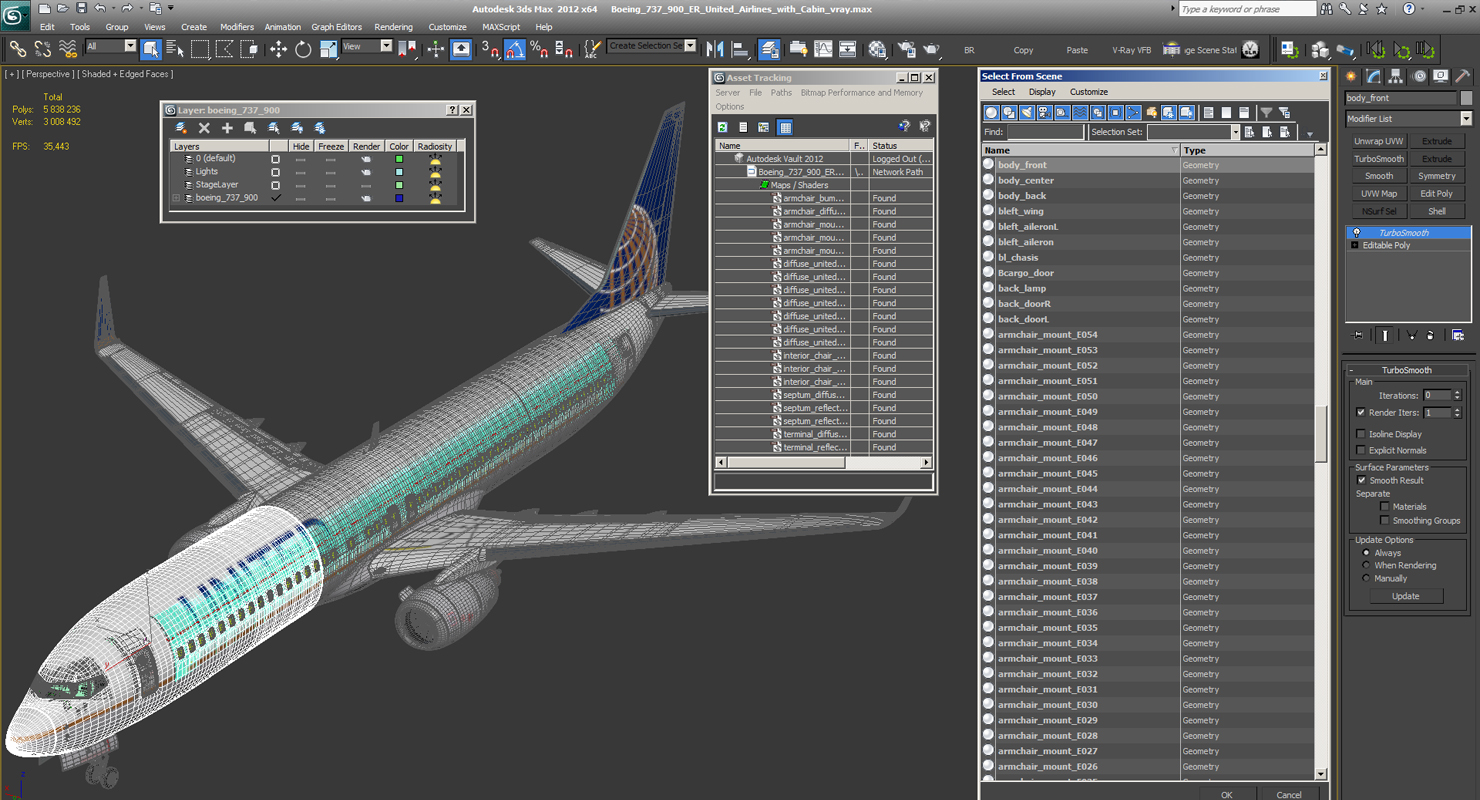The width and height of the screenshot is (1480, 800).
Task: Select Always update option
Action: tap(1367, 553)
